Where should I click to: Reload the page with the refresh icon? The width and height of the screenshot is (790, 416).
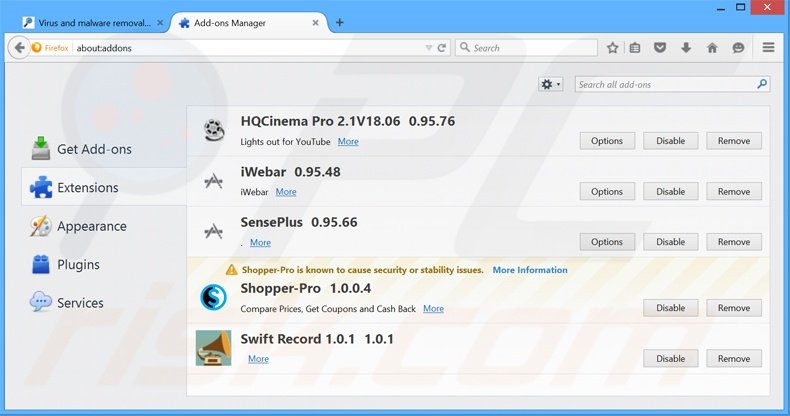tap(442, 48)
